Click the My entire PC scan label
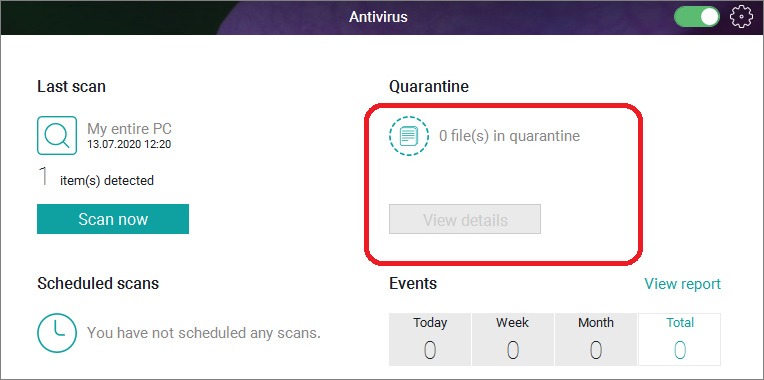This screenshot has height=380, width=764. click(x=129, y=129)
